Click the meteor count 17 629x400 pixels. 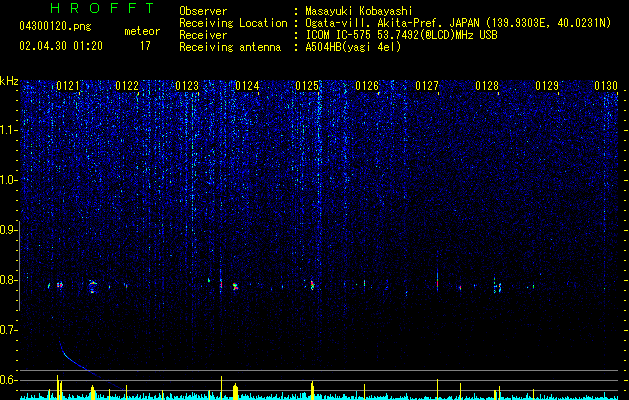145,46
